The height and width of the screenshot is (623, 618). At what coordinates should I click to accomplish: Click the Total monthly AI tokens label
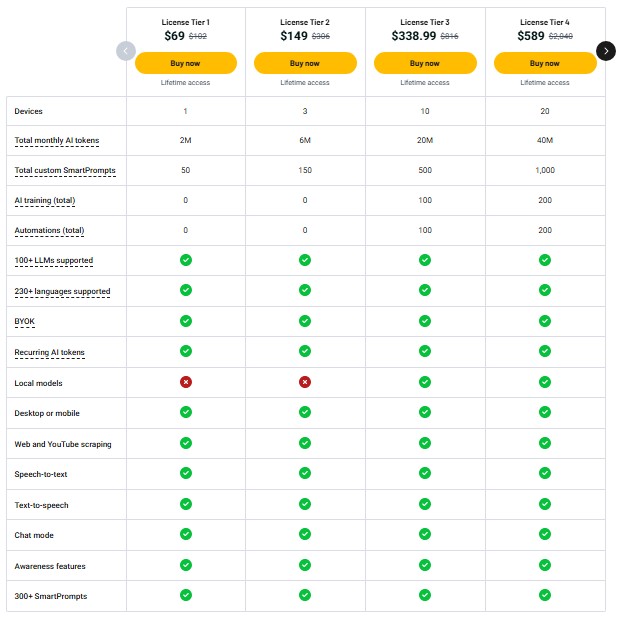click(57, 140)
